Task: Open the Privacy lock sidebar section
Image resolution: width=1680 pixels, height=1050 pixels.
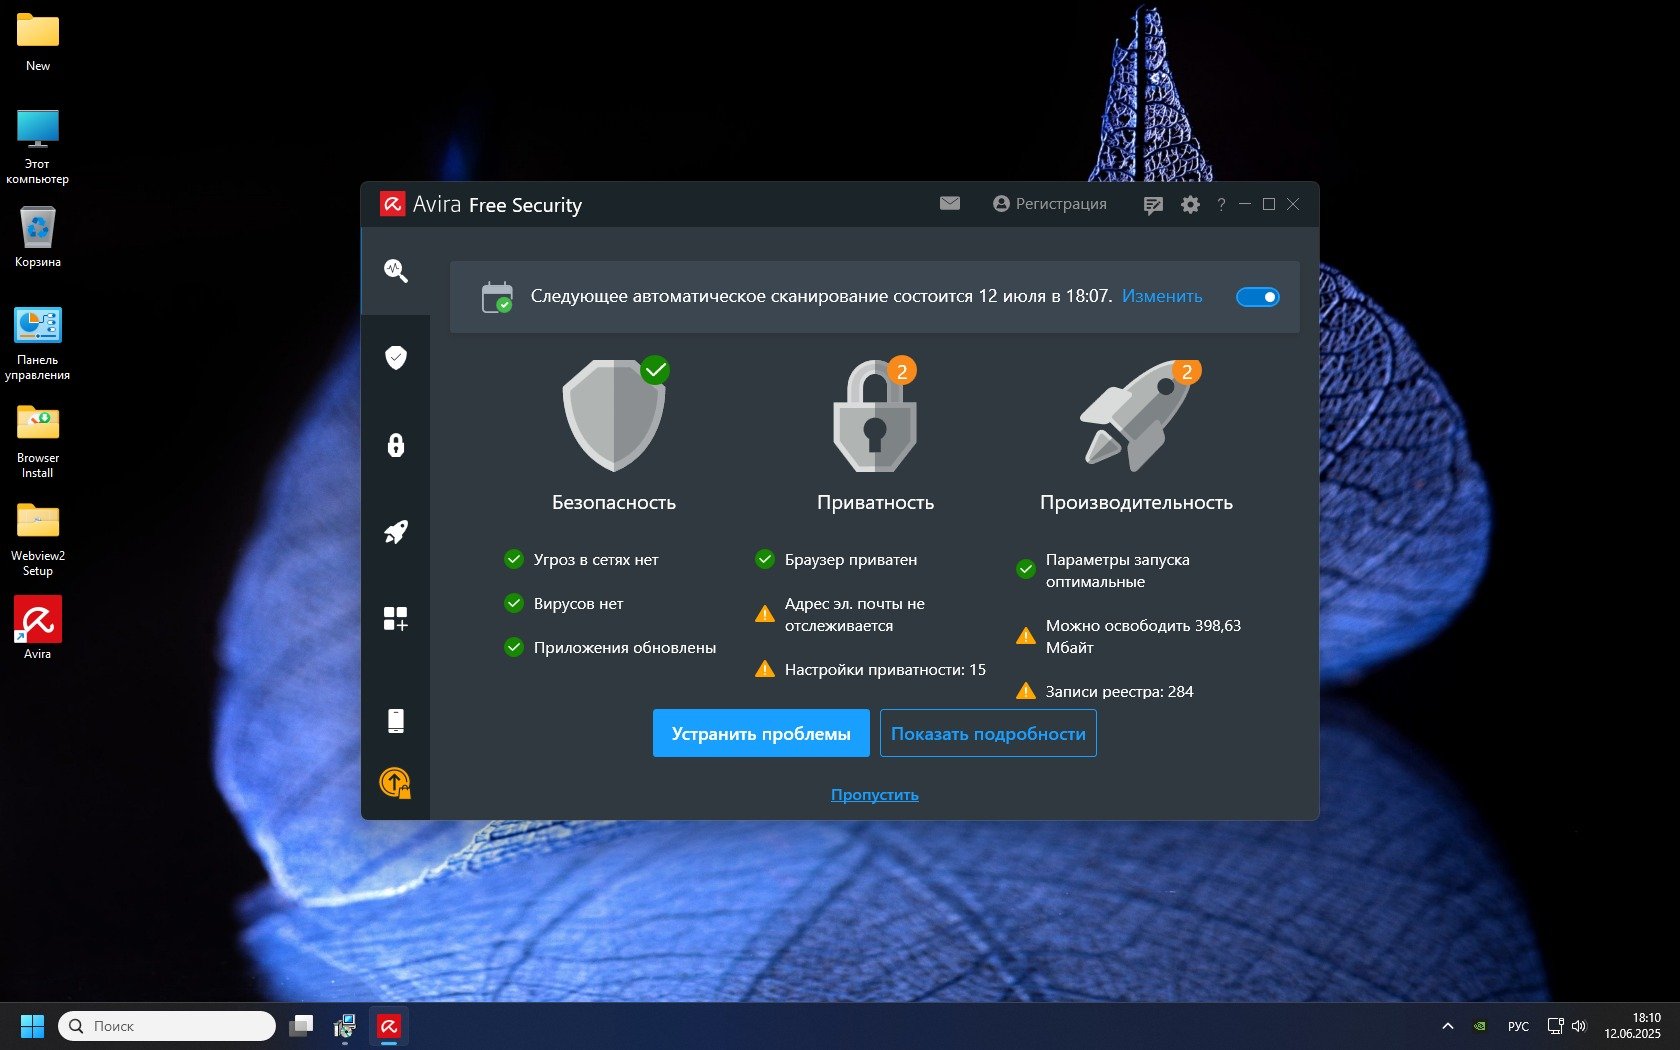Action: (x=395, y=445)
